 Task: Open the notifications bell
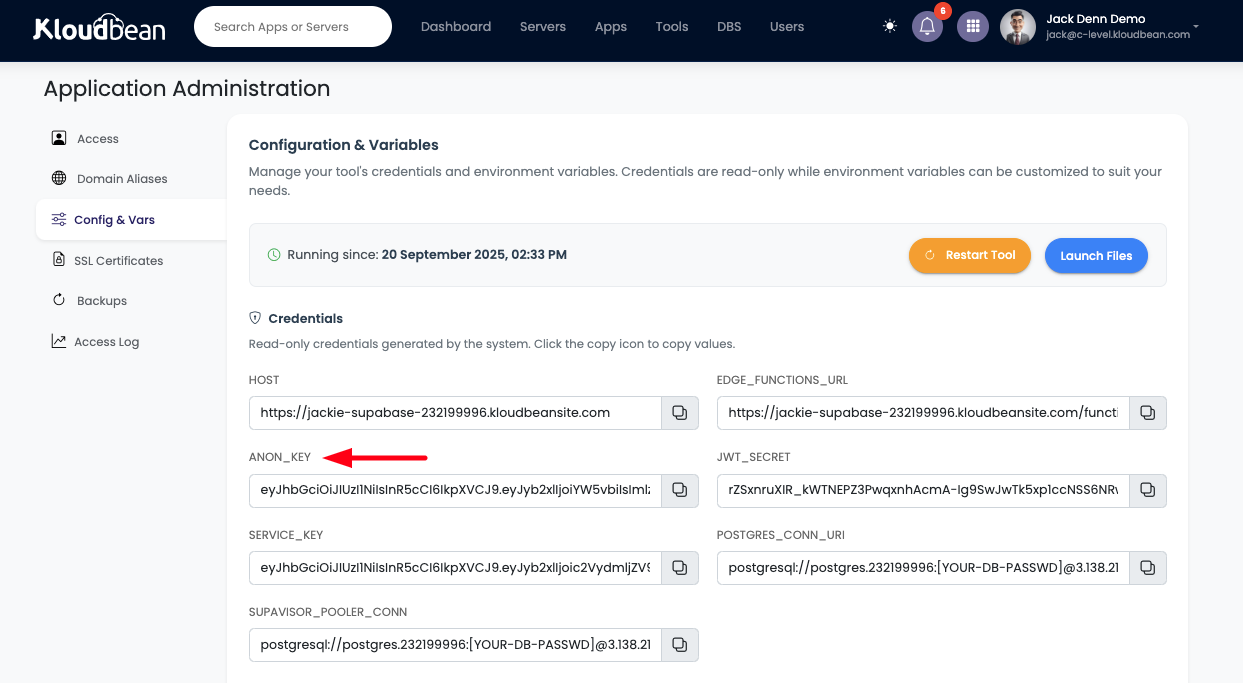click(x=927, y=27)
